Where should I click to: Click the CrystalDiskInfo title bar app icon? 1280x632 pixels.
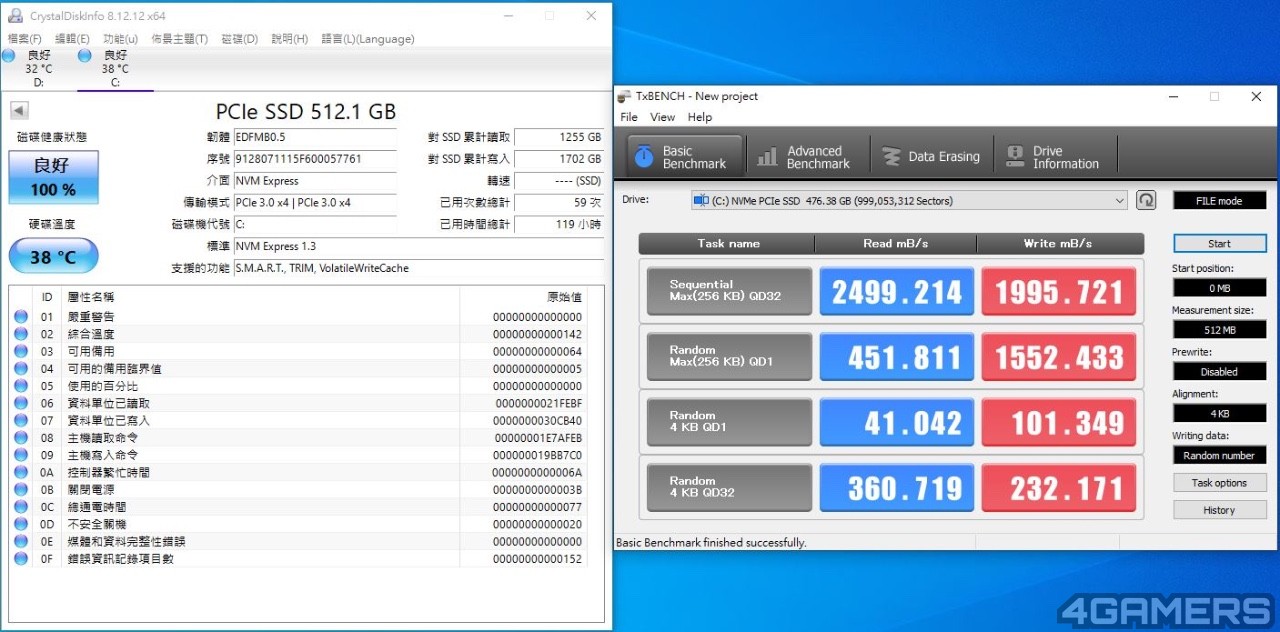coord(15,16)
